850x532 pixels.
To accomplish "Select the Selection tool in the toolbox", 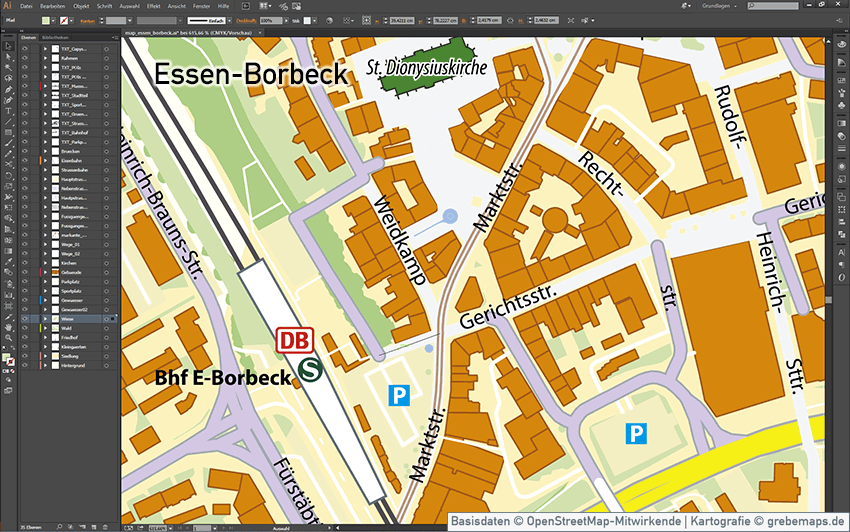I will pyautogui.click(x=8, y=48).
